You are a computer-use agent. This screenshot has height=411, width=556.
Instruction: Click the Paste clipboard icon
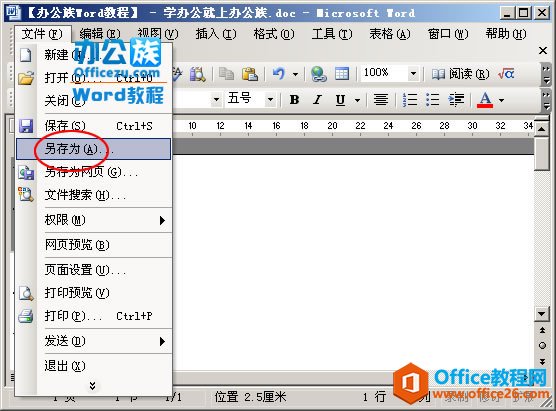point(250,74)
